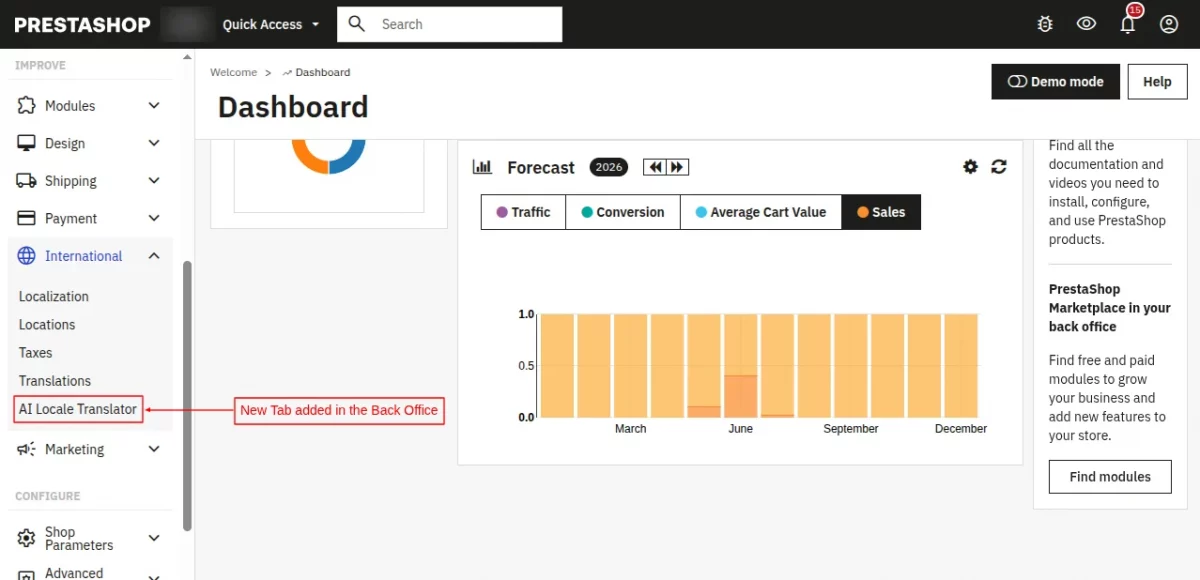
Task: Click the Design monitor icon
Action: (x=27, y=143)
